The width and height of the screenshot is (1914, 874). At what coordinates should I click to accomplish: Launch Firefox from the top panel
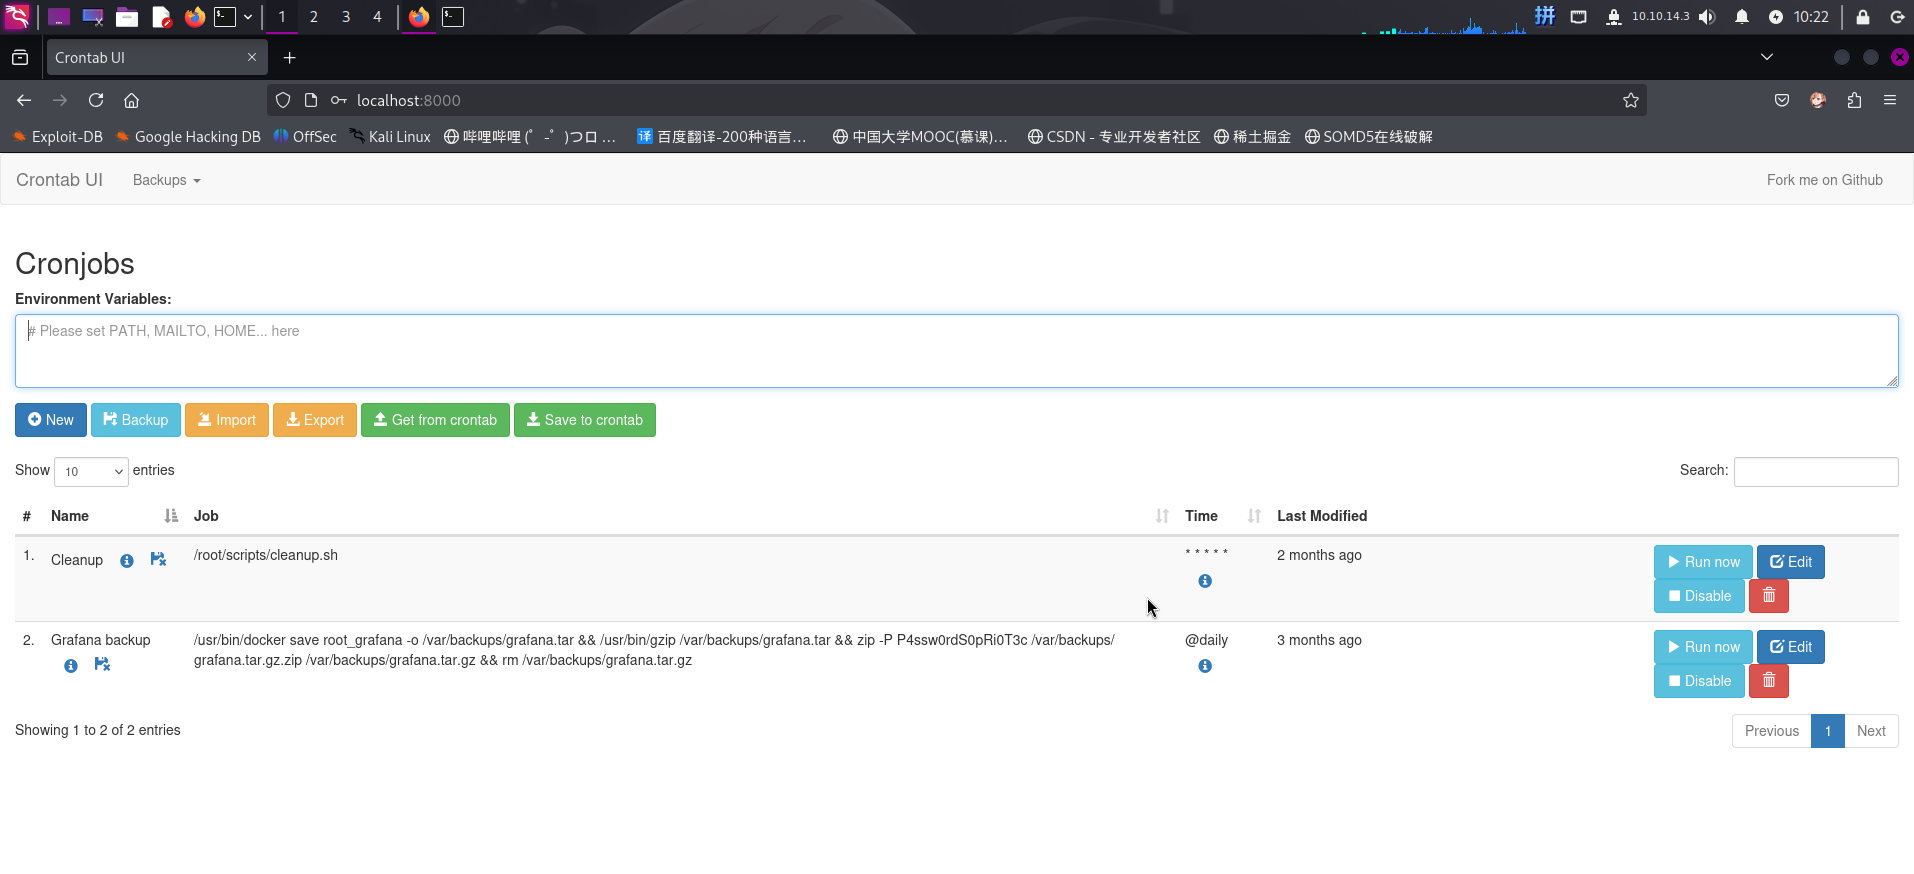pos(195,17)
